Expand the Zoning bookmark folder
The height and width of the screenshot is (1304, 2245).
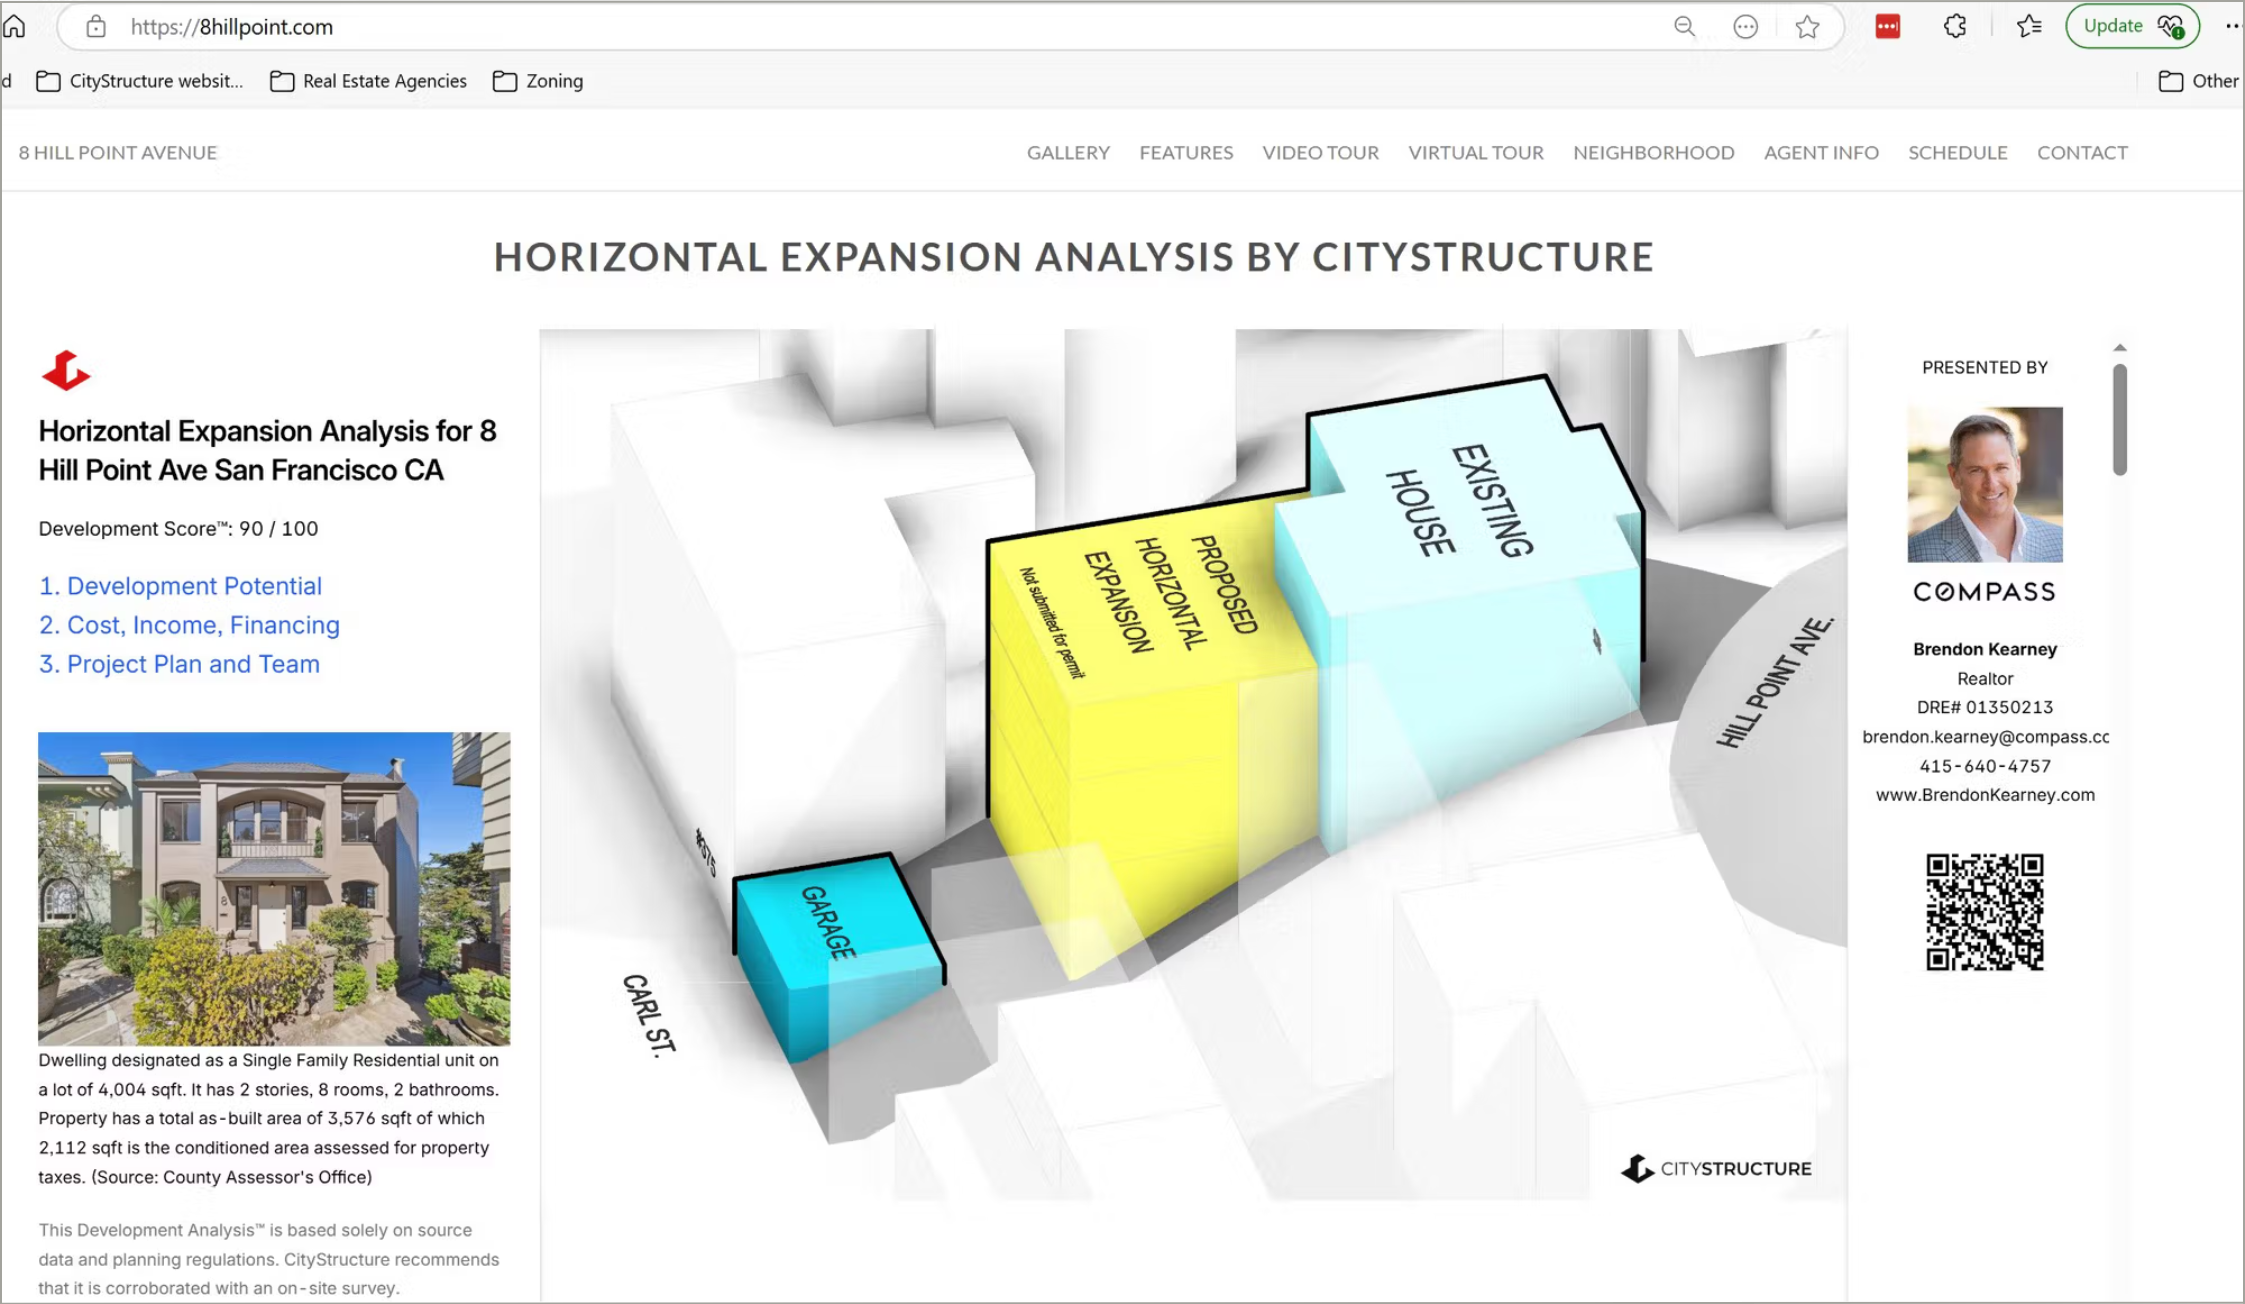[538, 81]
